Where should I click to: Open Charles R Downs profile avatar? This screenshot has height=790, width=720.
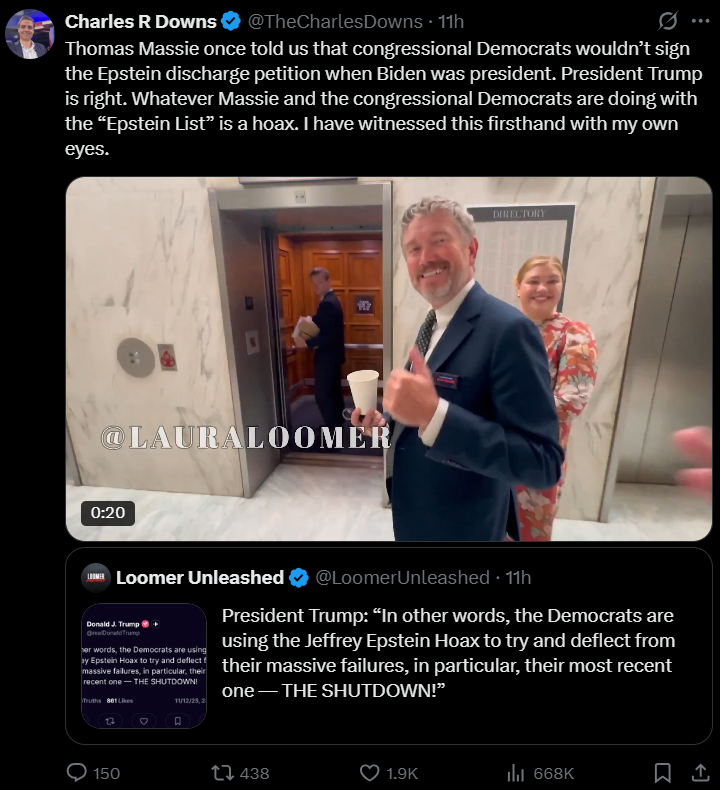coord(29,35)
